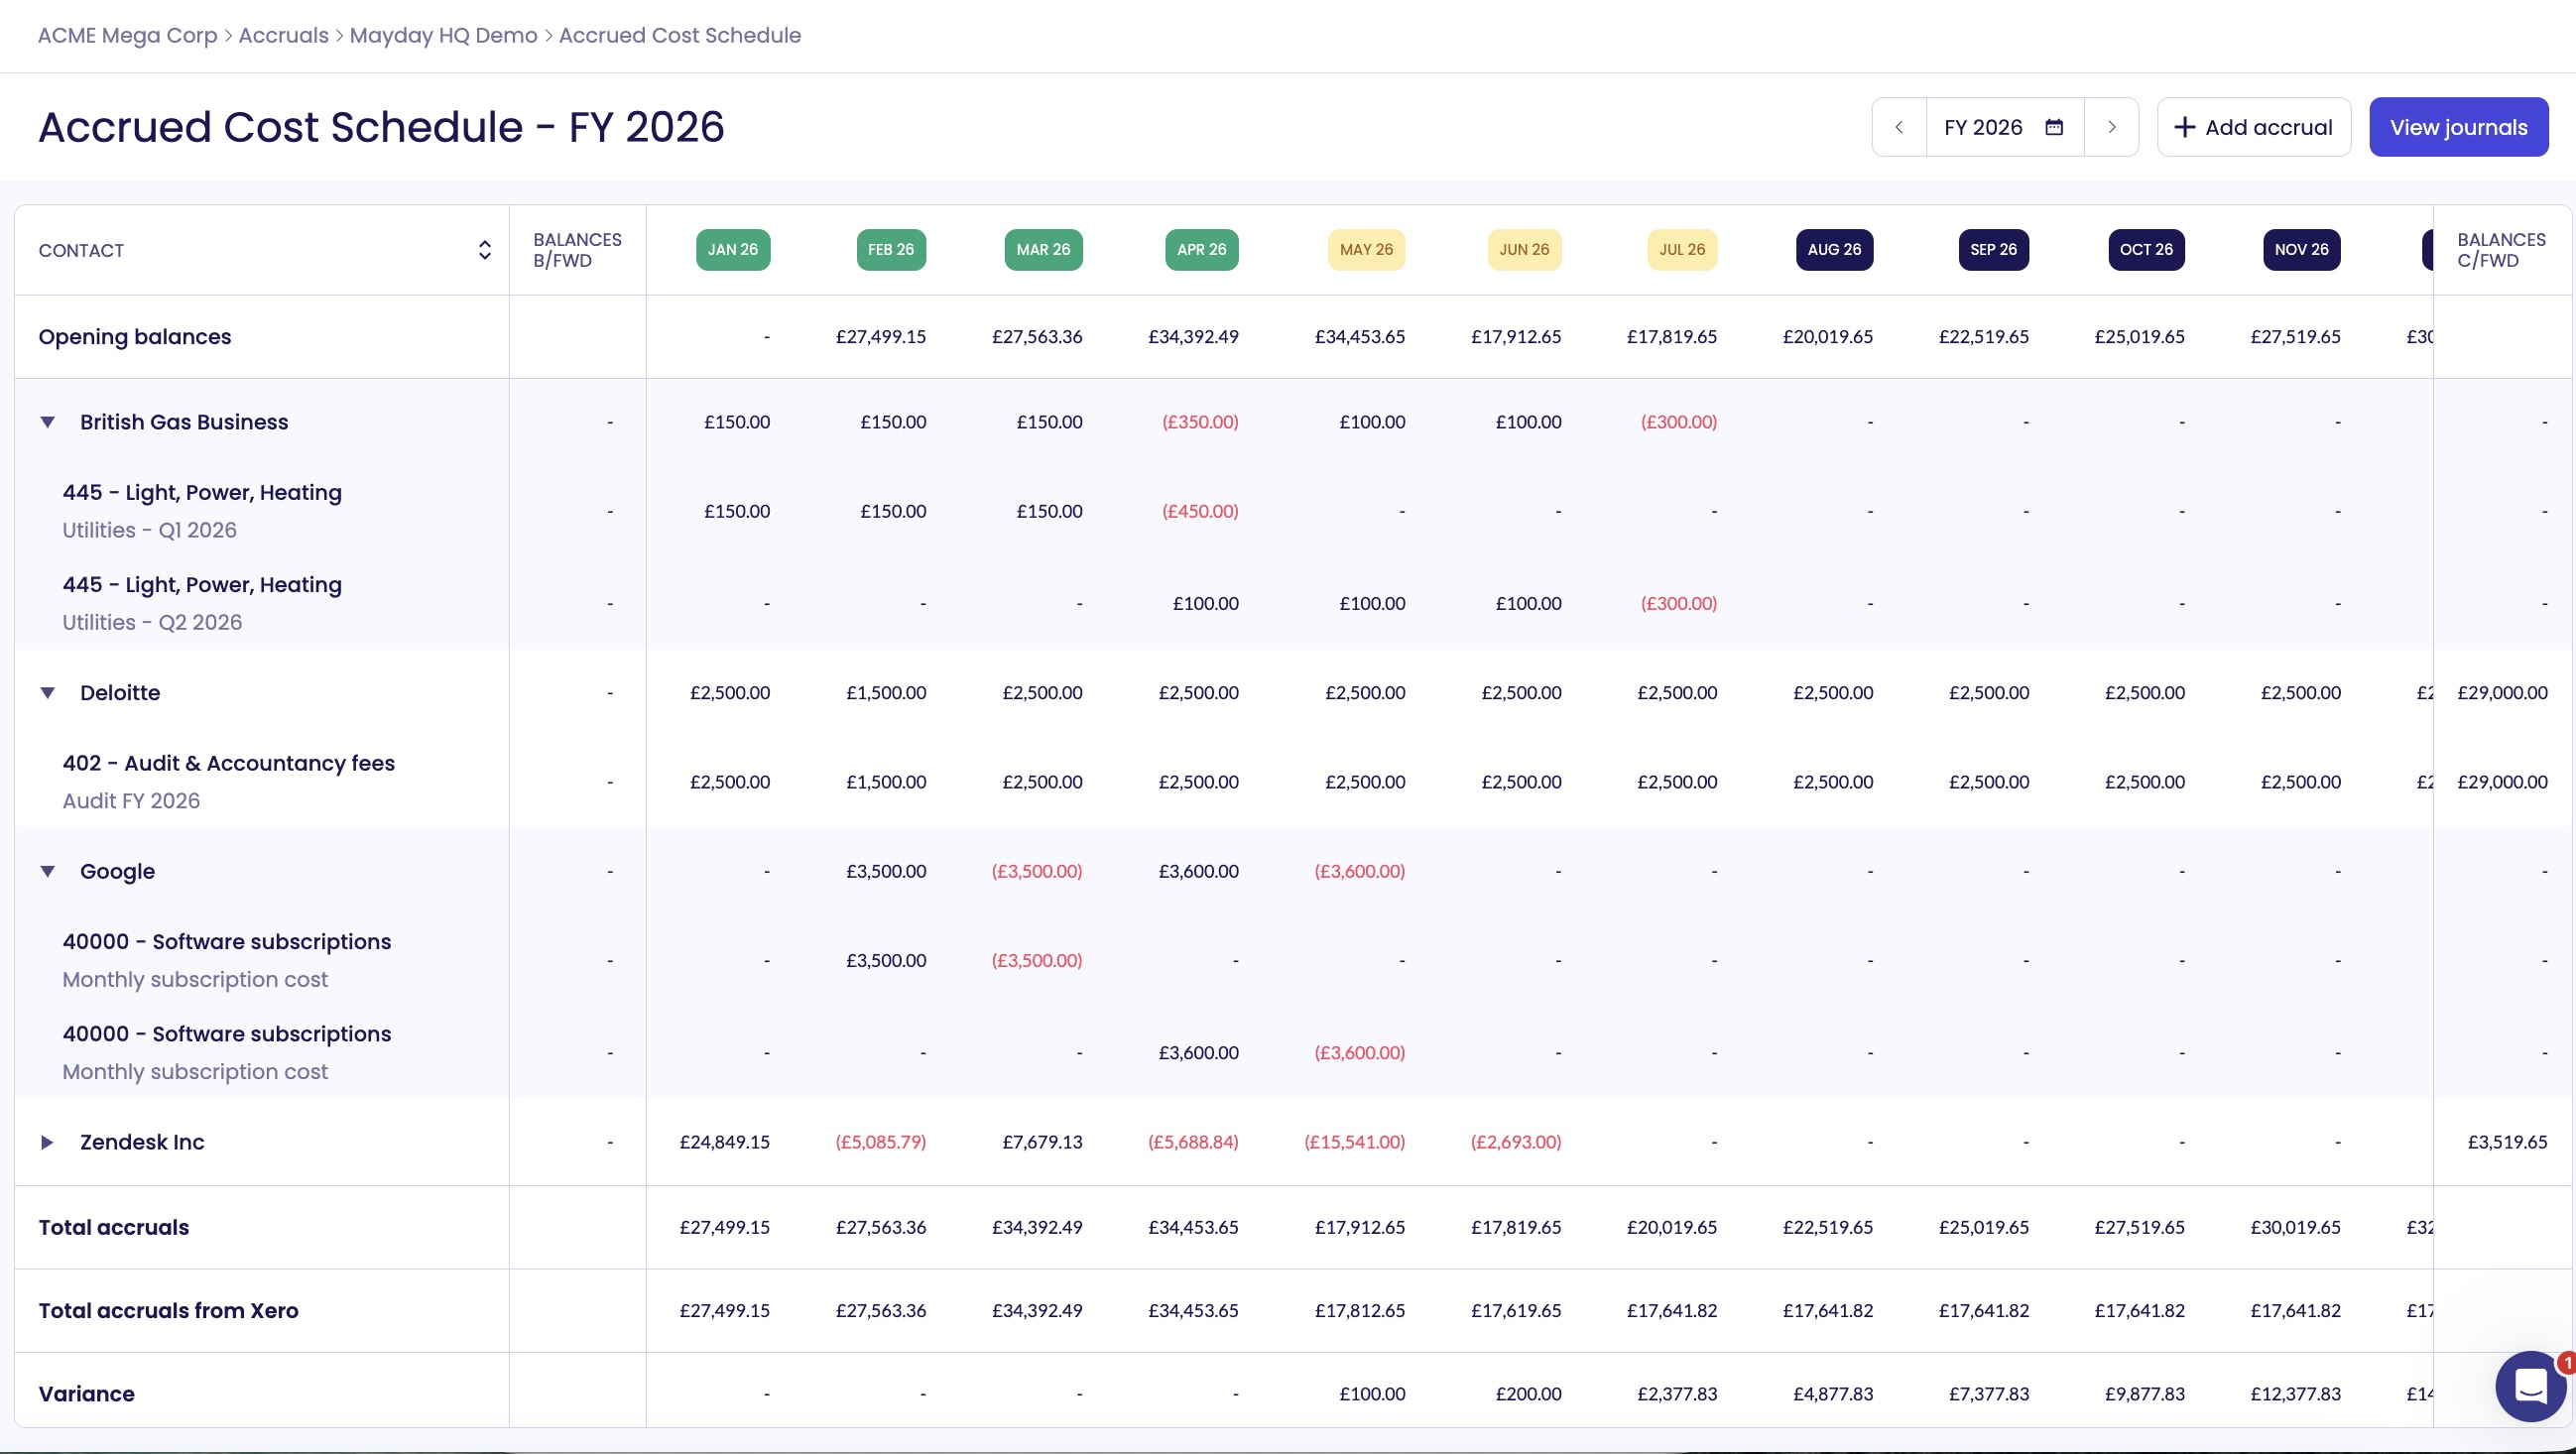Click Zendesk Inc FEB value (£5,085.79)
This screenshot has width=2576, height=1454.
880,1142
